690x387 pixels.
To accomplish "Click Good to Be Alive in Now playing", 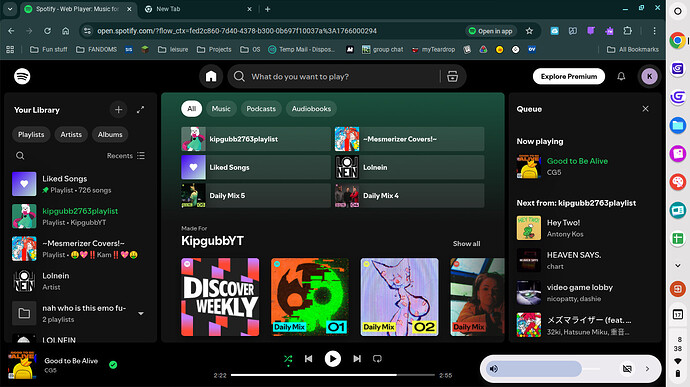I will pyautogui.click(x=577, y=161).
